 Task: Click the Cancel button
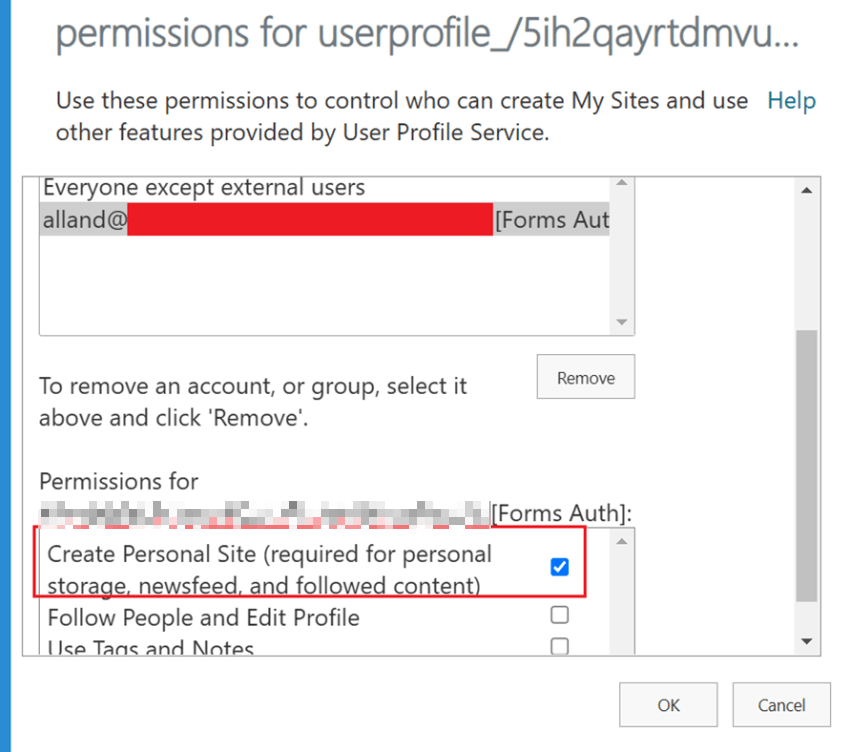click(781, 705)
